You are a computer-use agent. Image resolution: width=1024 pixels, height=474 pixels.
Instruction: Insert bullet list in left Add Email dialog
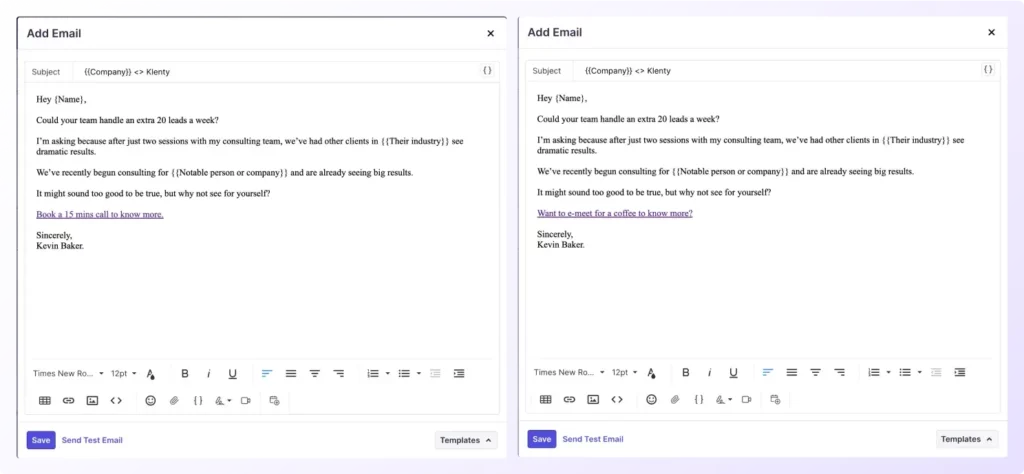coord(404,373)
